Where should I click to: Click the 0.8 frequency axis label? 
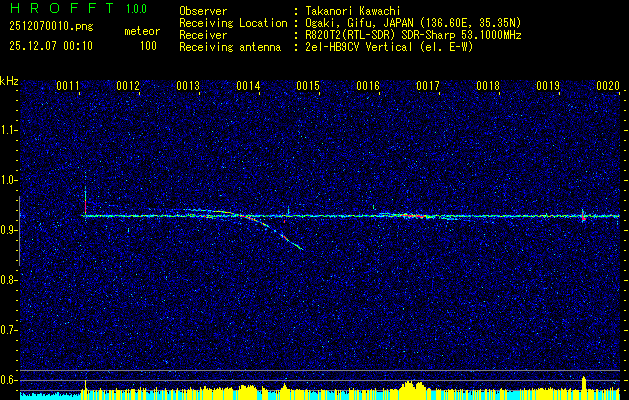pyautogui.click(x=9, y=280)
